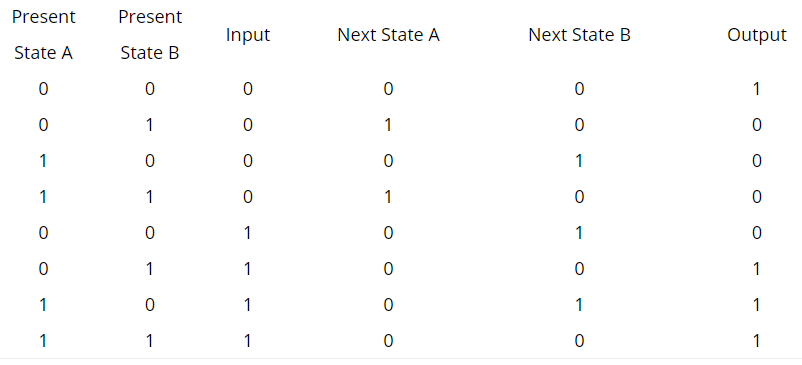Image resolution: width=802 pixels, height=365 pixels.
Task: Select Next State B value in the seventh row
Action: (579, 305)
